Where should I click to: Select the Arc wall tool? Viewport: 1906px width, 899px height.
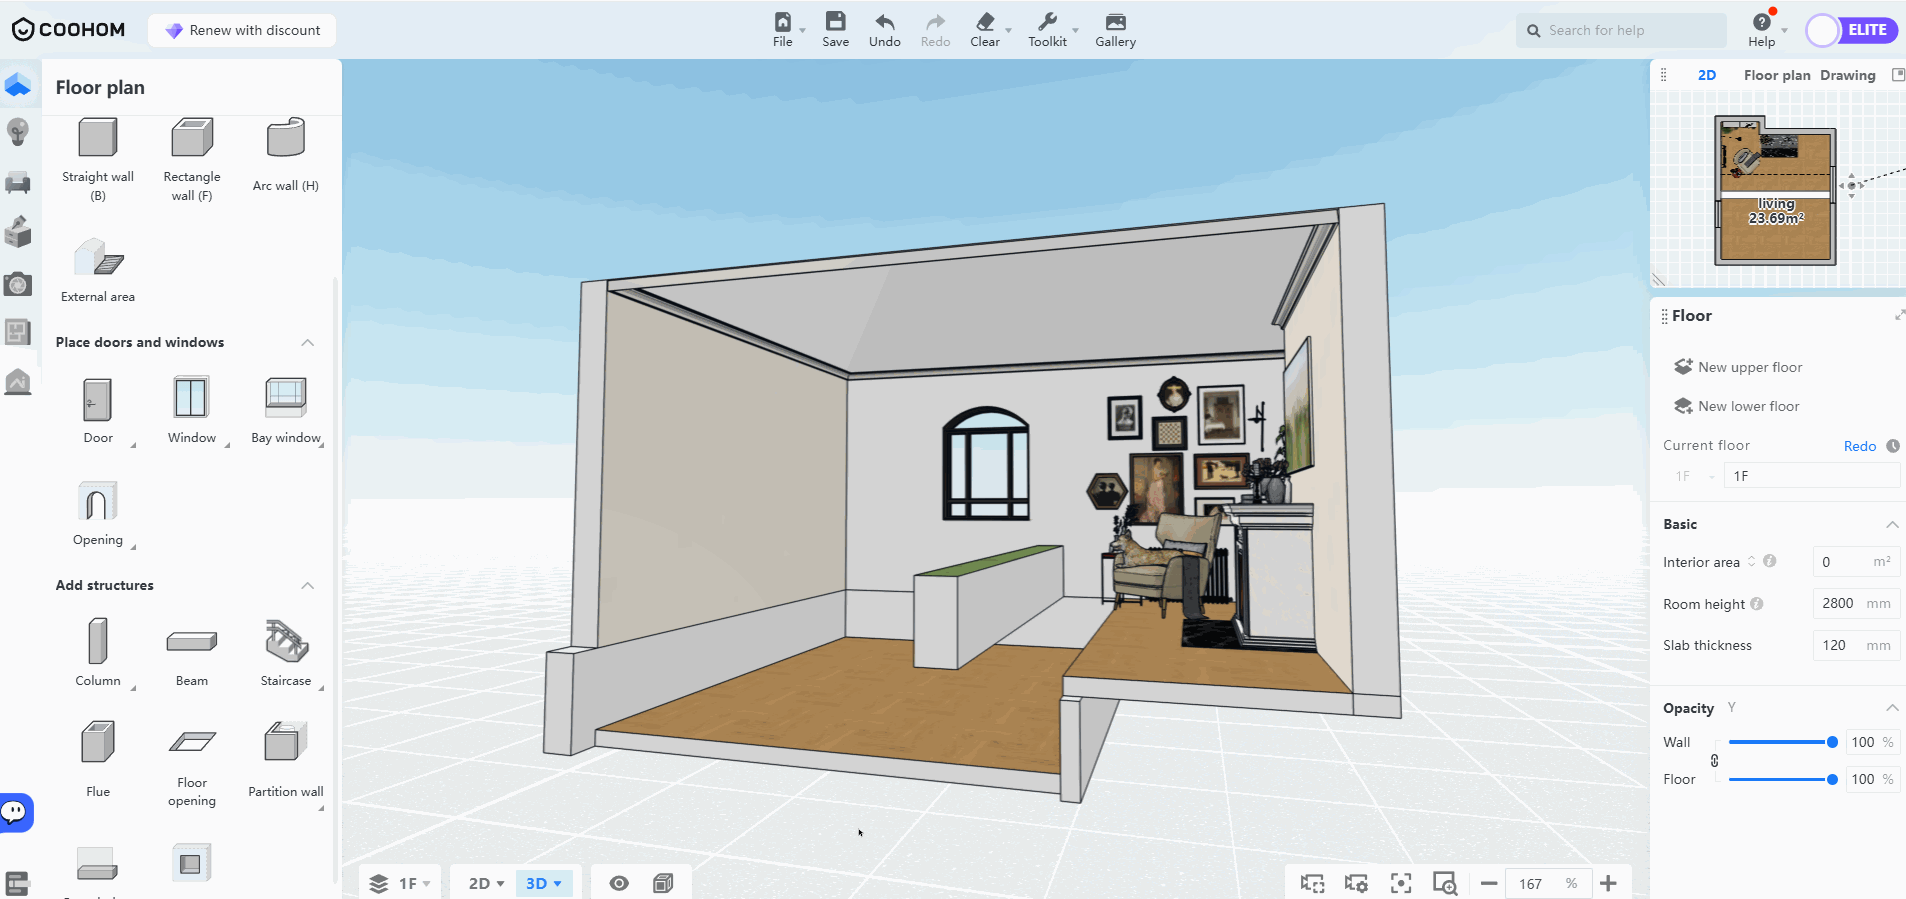point(286,139)
